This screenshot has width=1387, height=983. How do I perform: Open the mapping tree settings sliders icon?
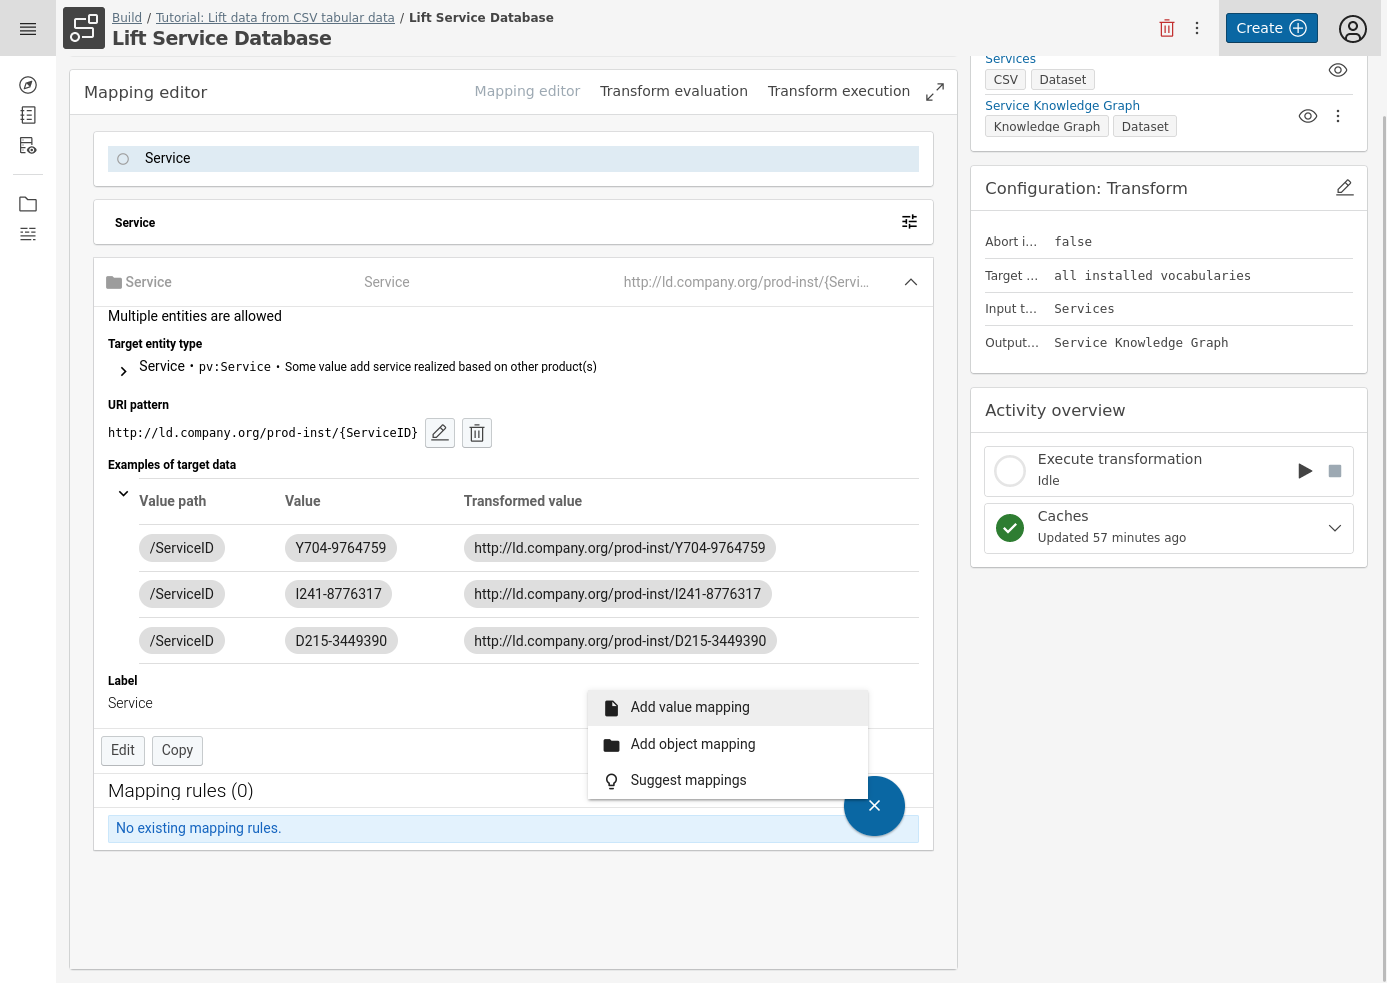point(909,222)
